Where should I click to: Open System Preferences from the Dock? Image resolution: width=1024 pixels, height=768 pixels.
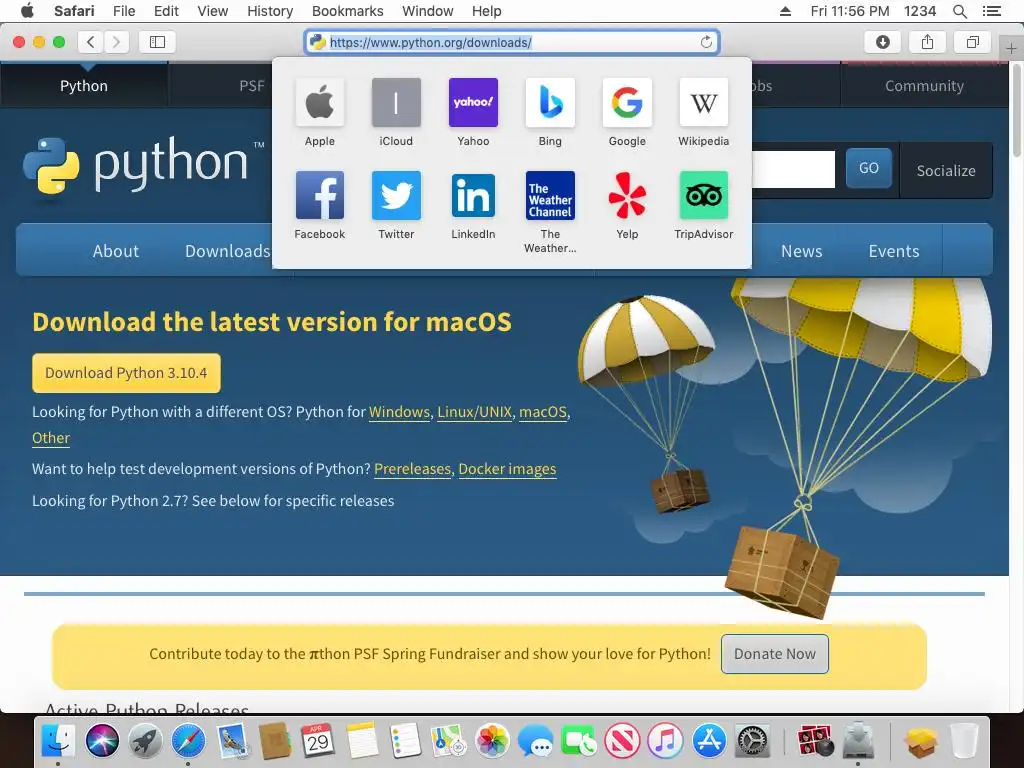pos(752,741)
